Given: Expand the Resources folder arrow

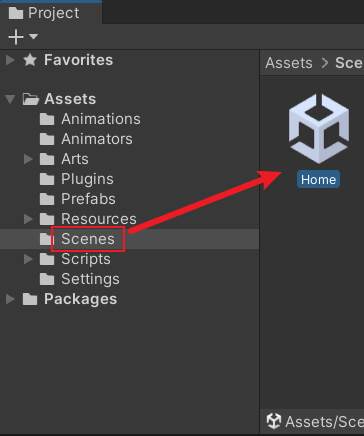Looking at the screenshot, I should pyautogui.click(x=28, y=219).
